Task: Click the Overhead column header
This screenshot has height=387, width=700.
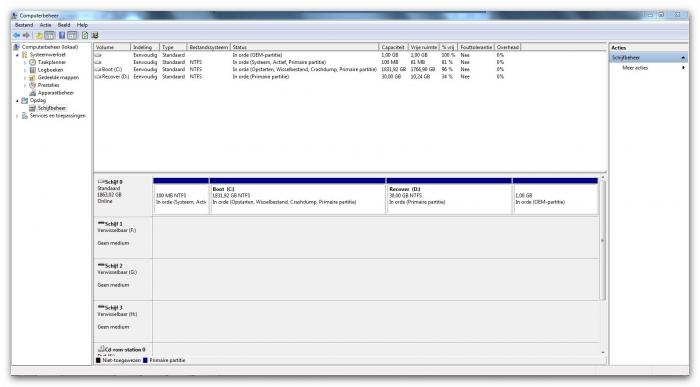Action: pyautogui.click(x=508, y=47)
